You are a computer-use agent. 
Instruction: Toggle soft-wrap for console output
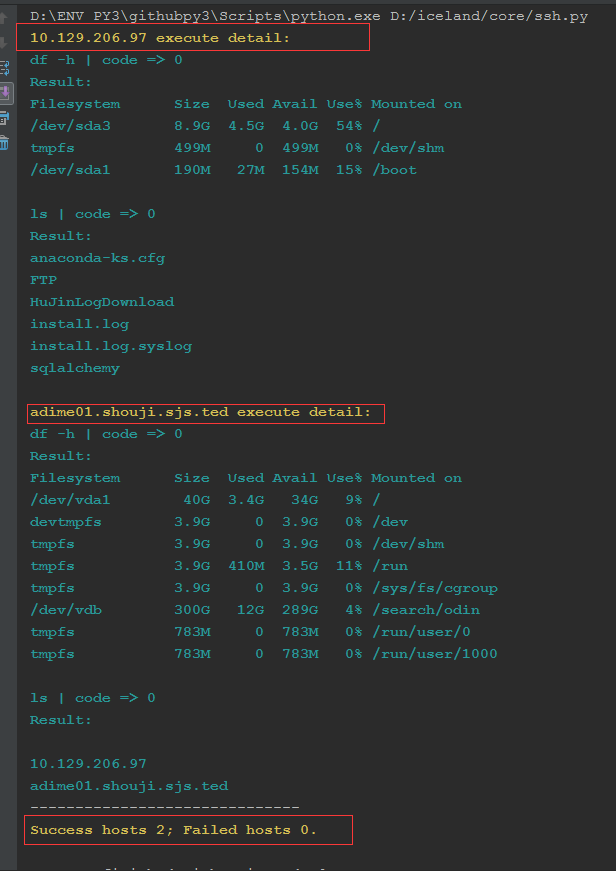(5, 68)
